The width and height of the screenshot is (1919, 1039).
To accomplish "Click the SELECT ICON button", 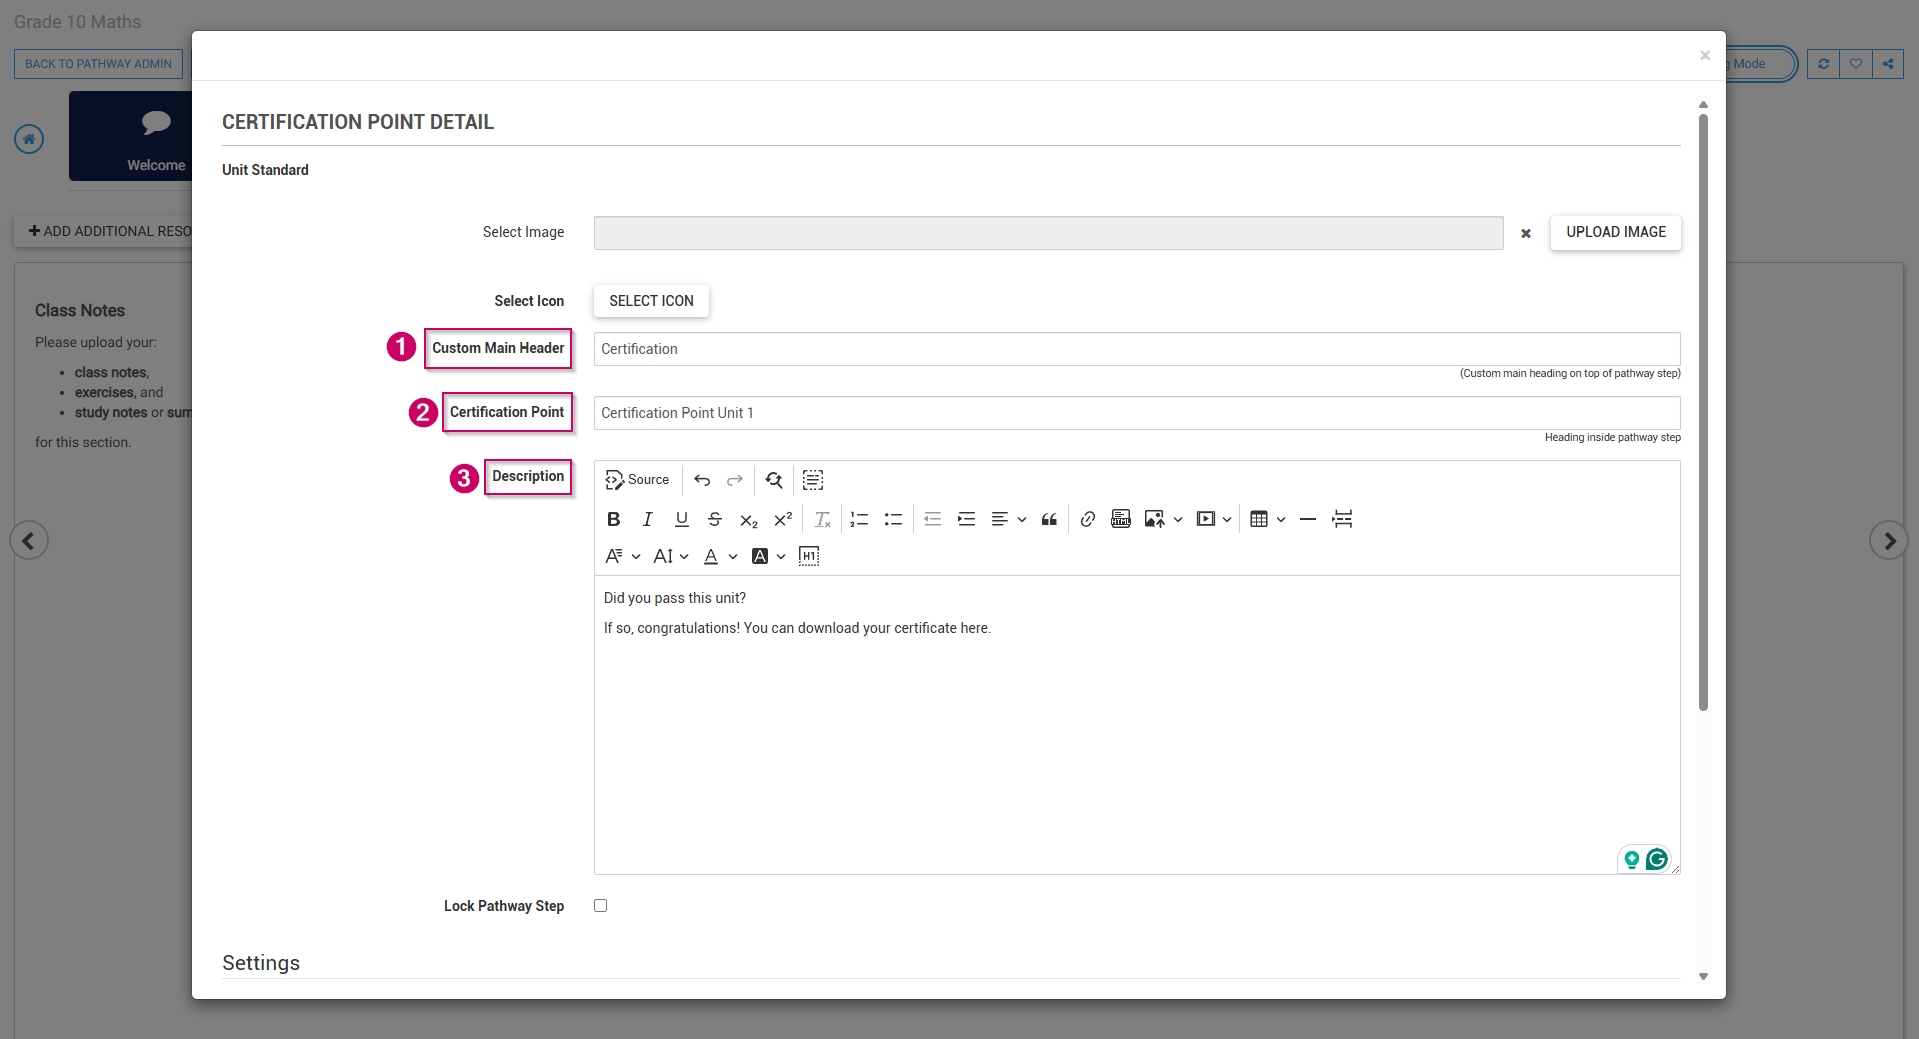I will click(651, 301).
